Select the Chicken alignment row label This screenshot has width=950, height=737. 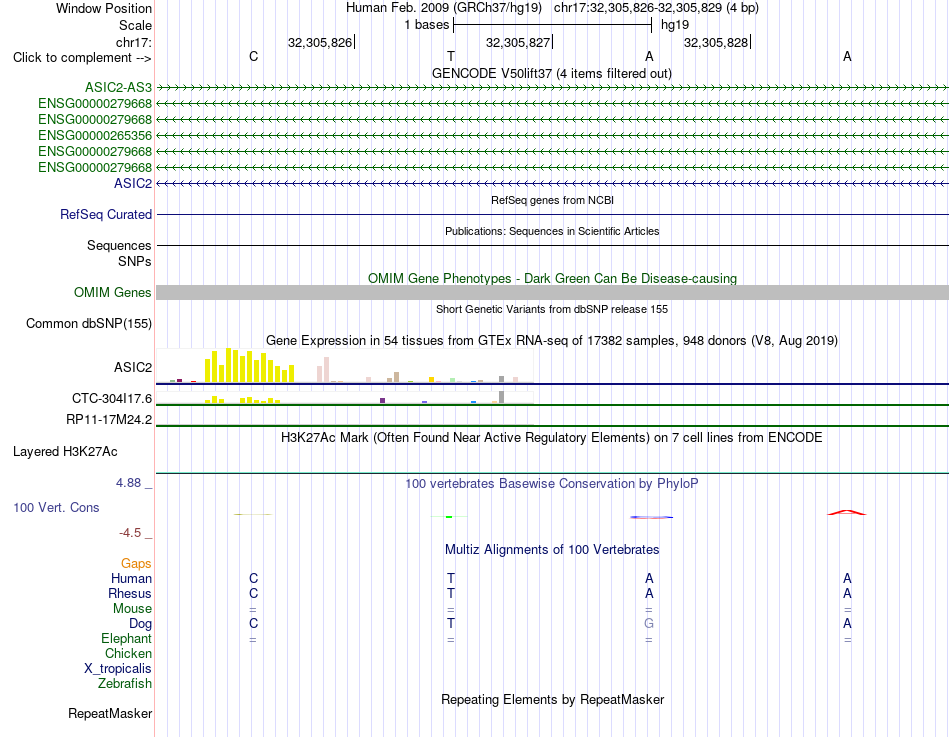point(128,654)
